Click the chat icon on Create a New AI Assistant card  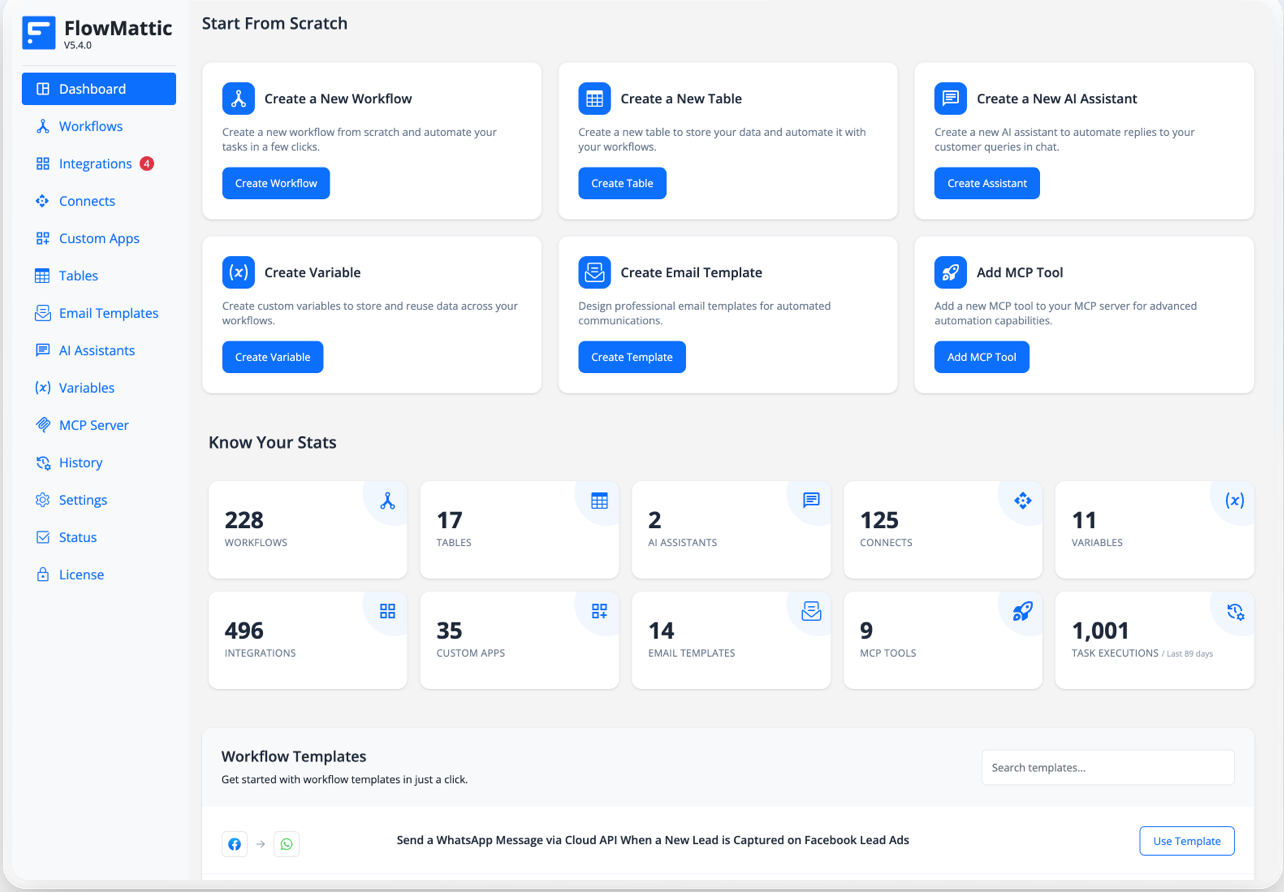950,98
